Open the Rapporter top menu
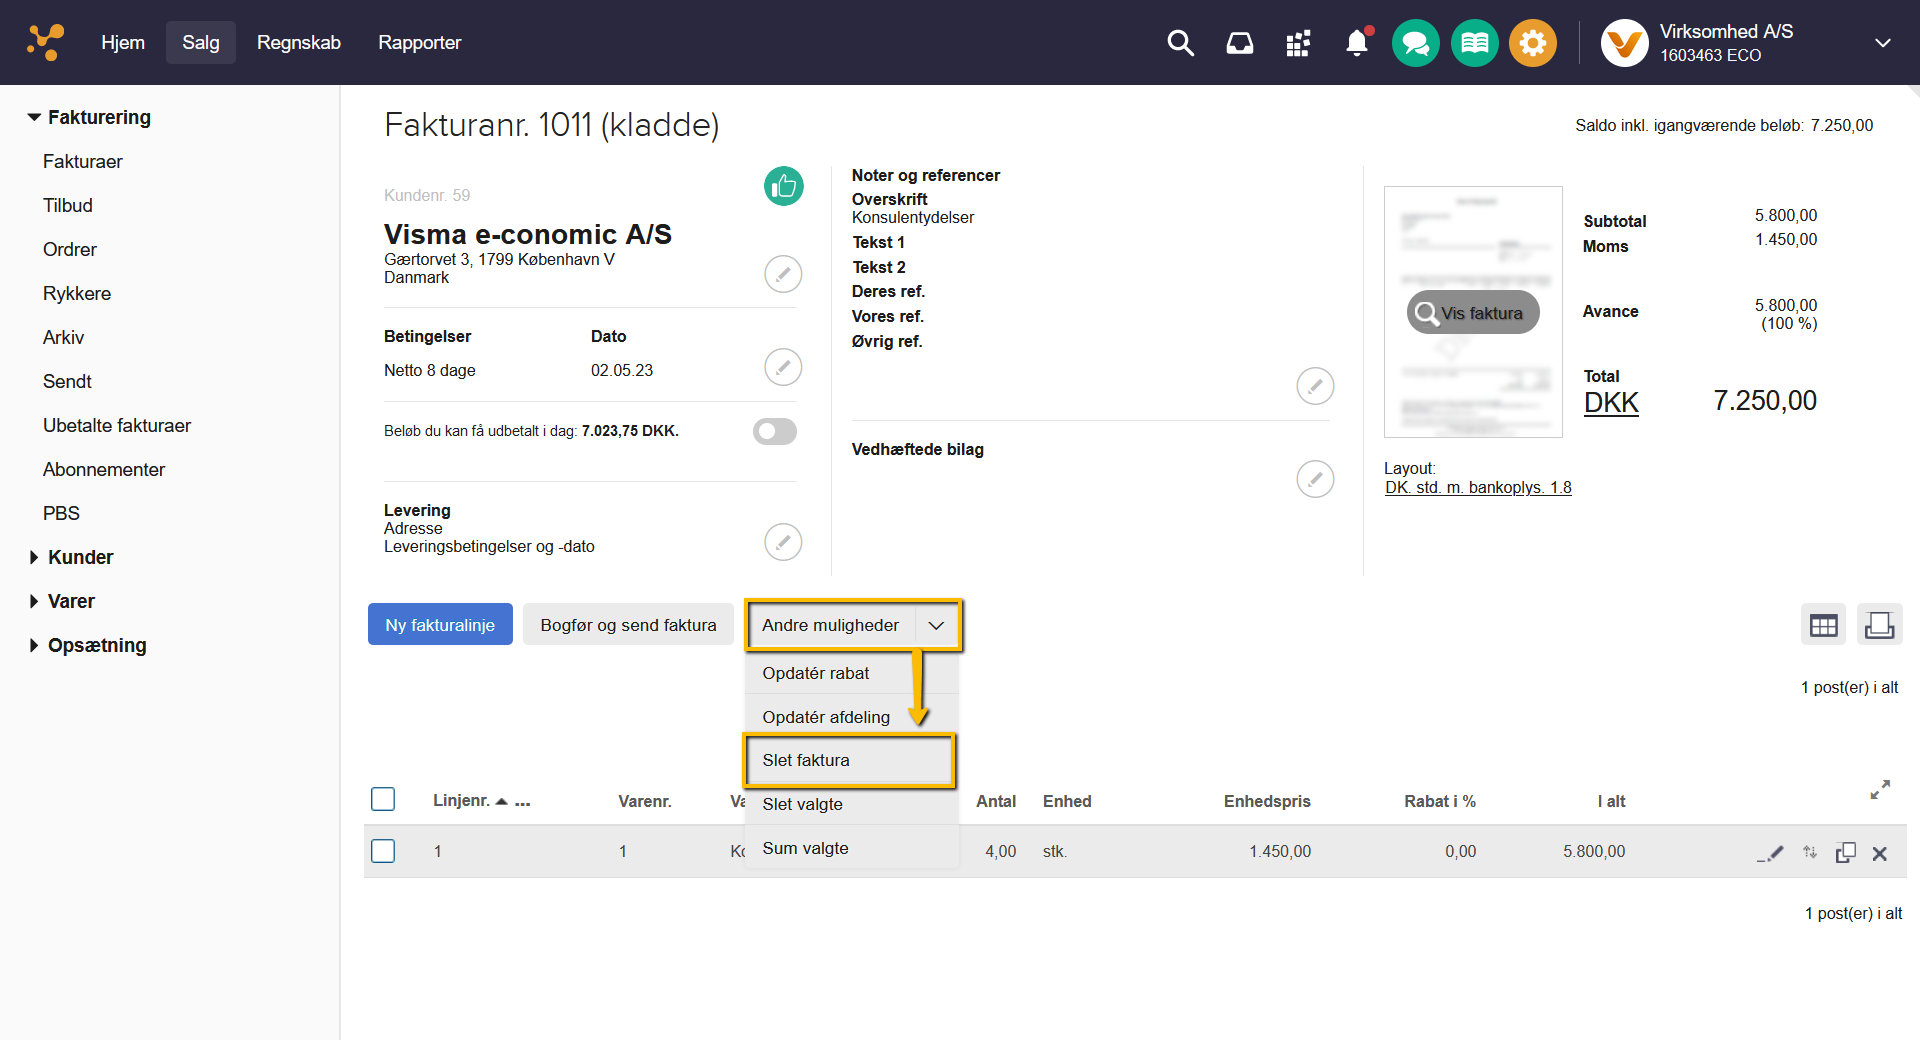 click(420, 42)
